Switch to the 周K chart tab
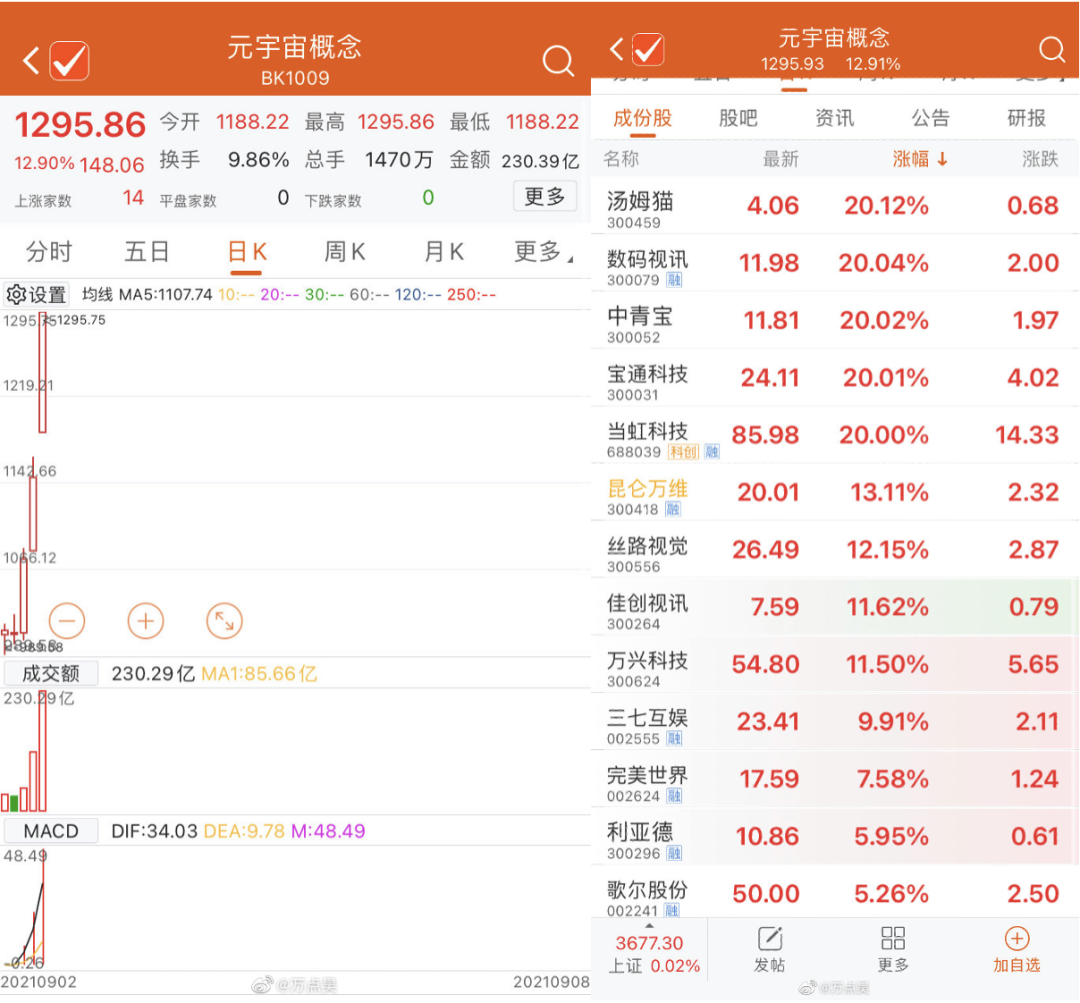Image resolution: width=1080 pixels, height=1003 pixels. [x=345, y=251]
